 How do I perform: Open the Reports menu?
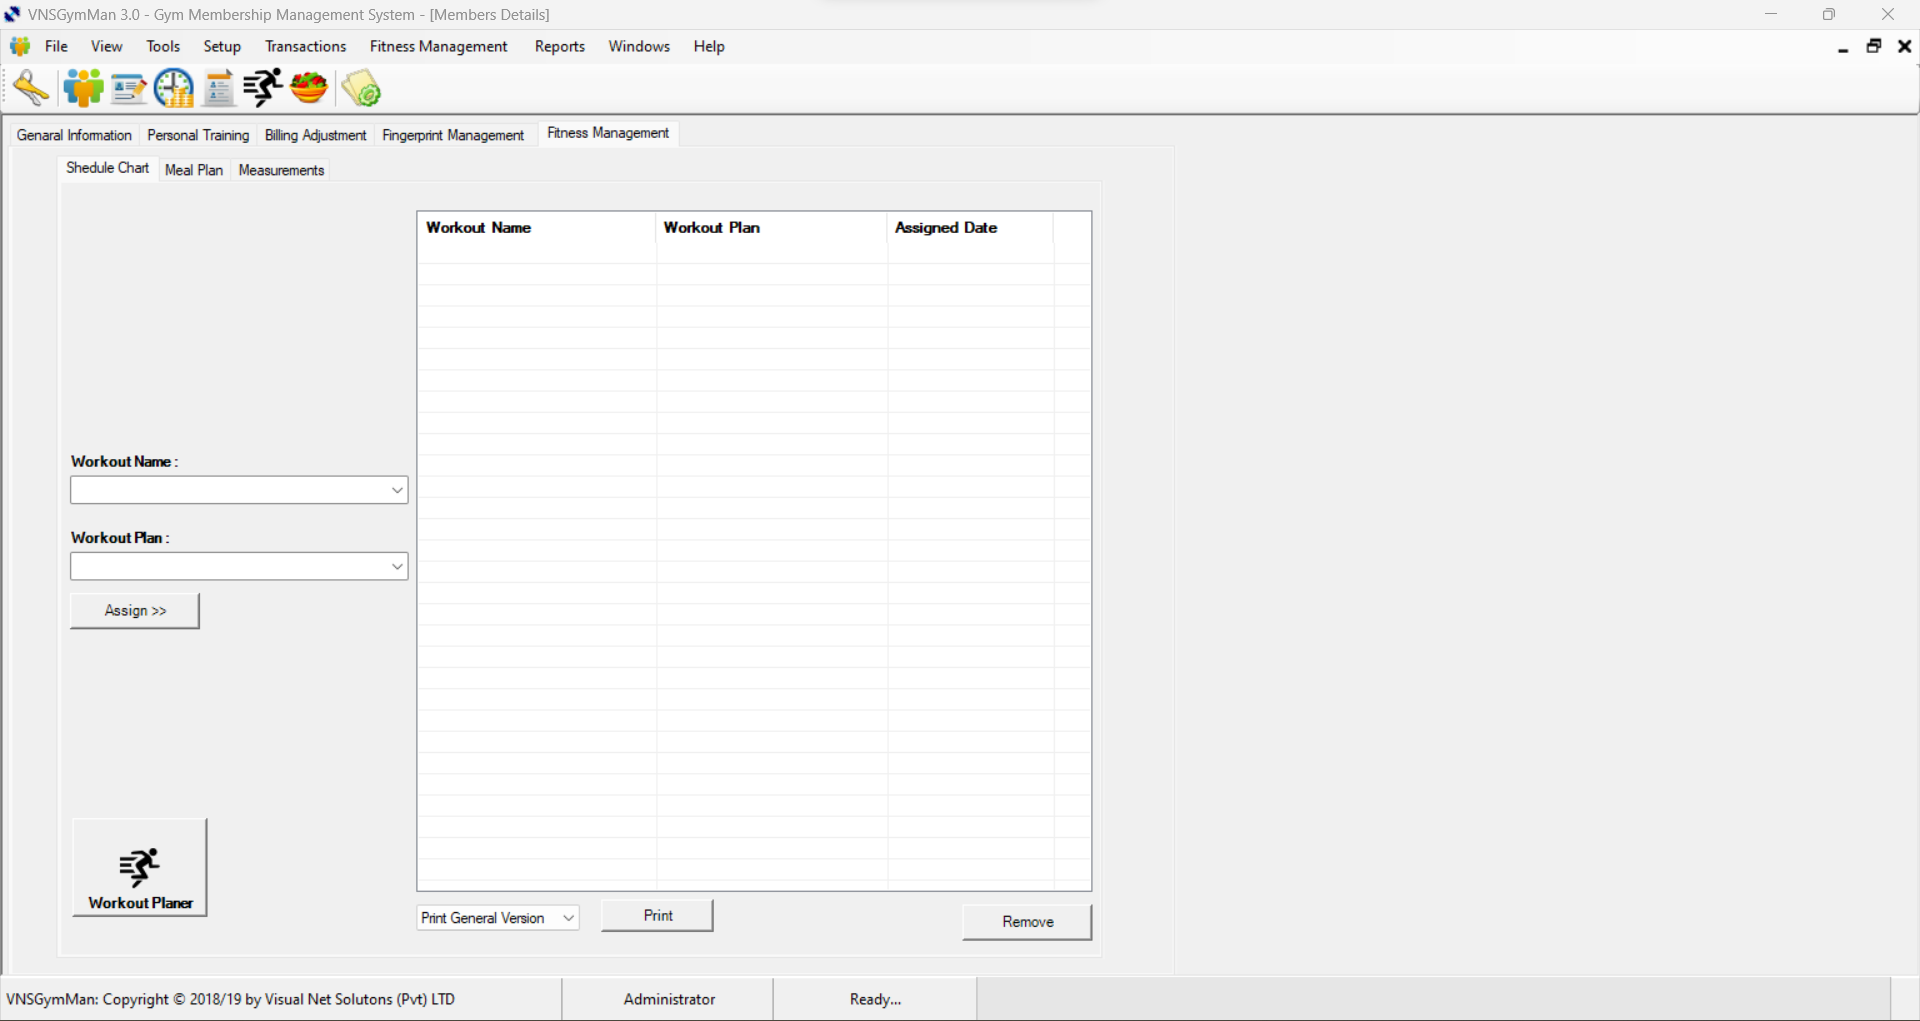[560, 46]
